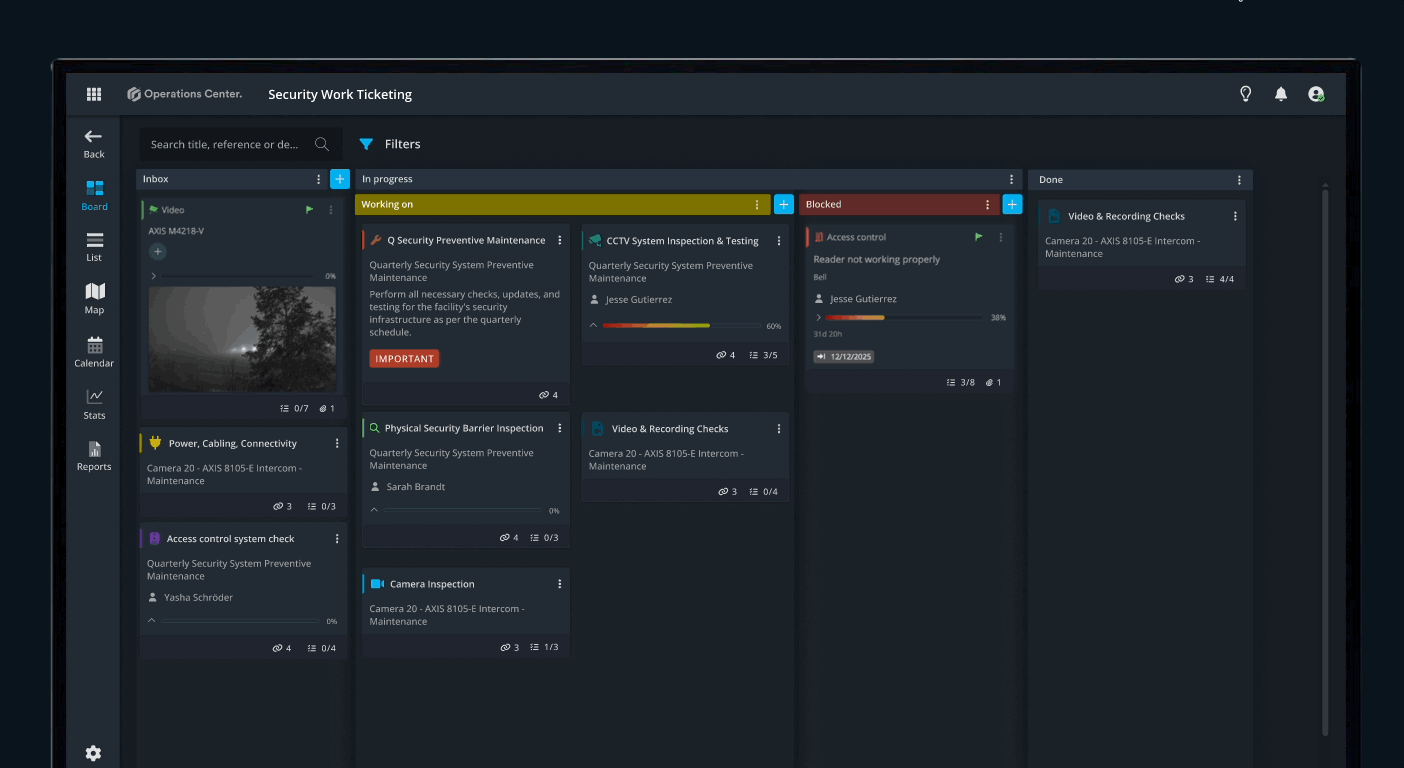The height and width of the screenshot is (768, 1404).
Task: Click the Security Work Ticketing title
Action: point(340,94)
